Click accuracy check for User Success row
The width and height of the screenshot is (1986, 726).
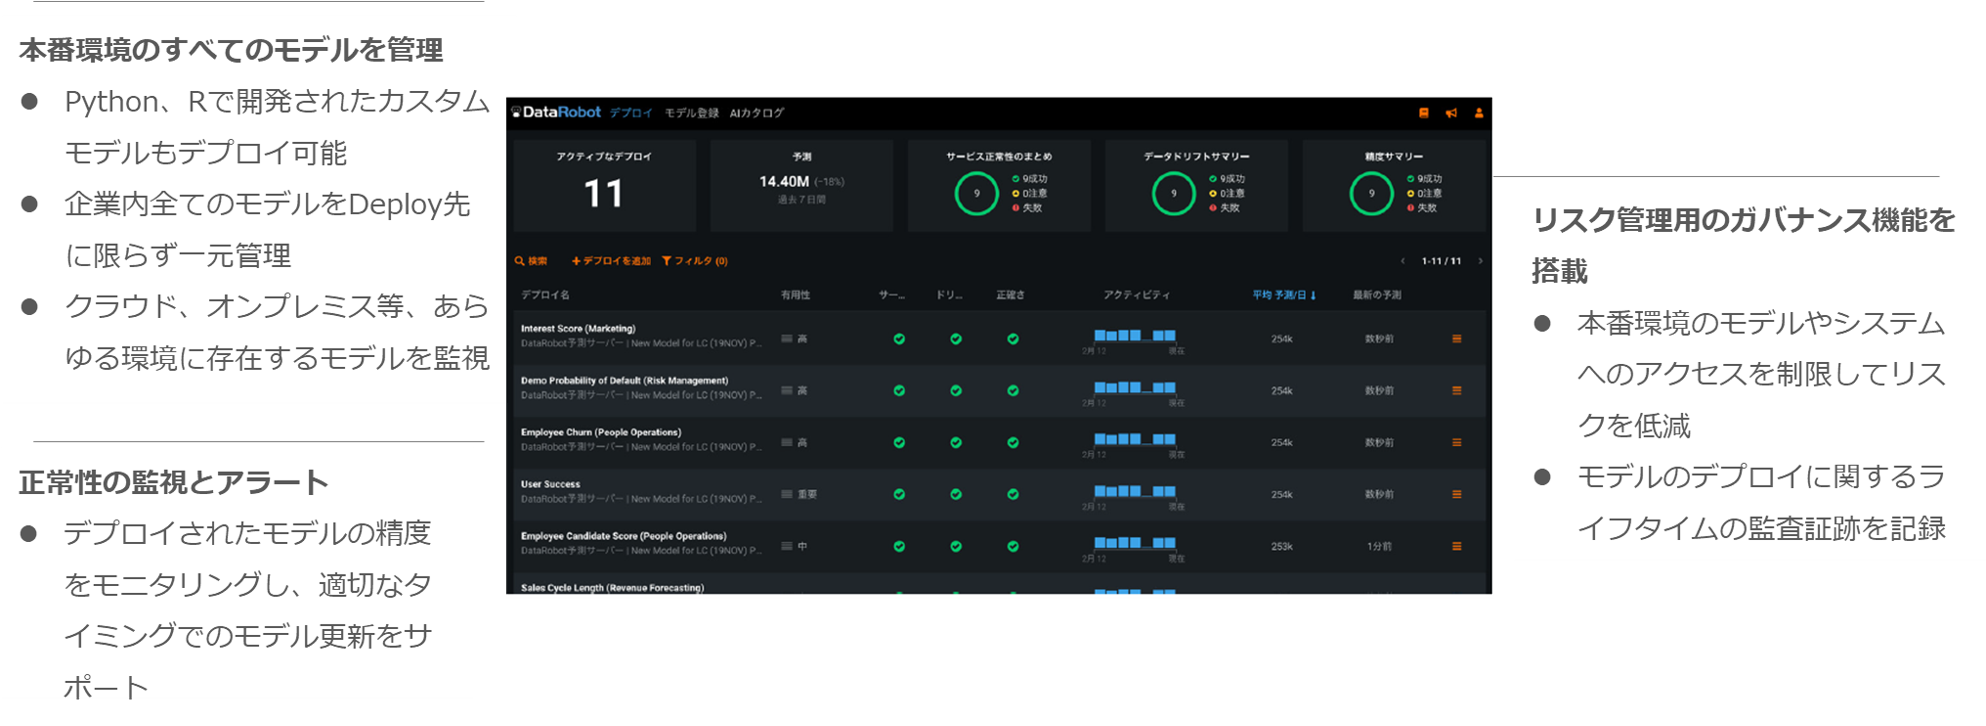pyautogui.click(x=1013, y=495)
